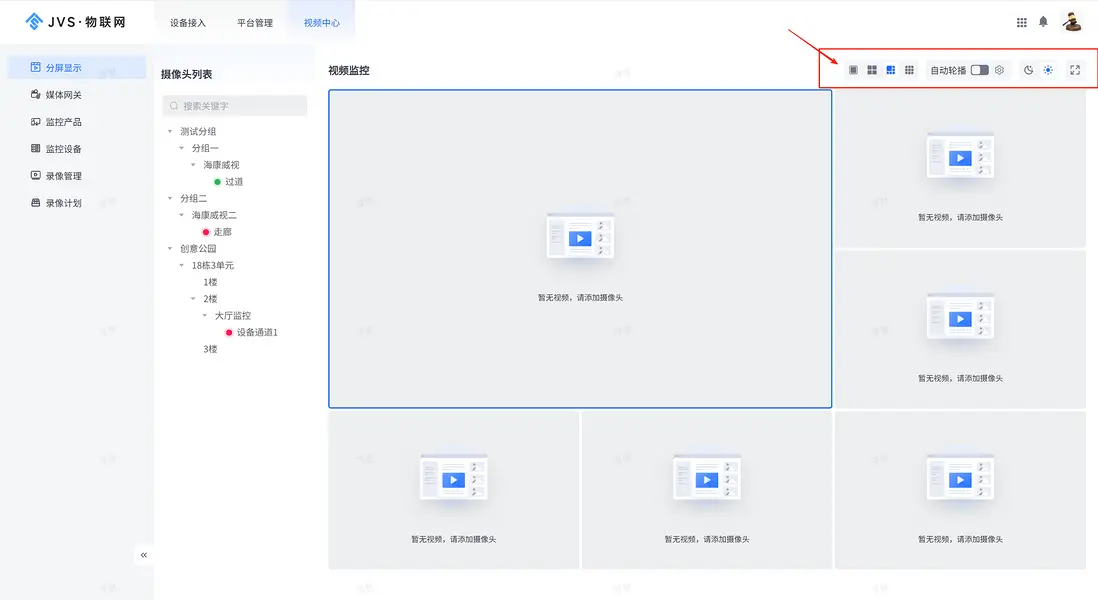
Task: Collapse the 2楼 tree node
Action: tap(193, 299)
